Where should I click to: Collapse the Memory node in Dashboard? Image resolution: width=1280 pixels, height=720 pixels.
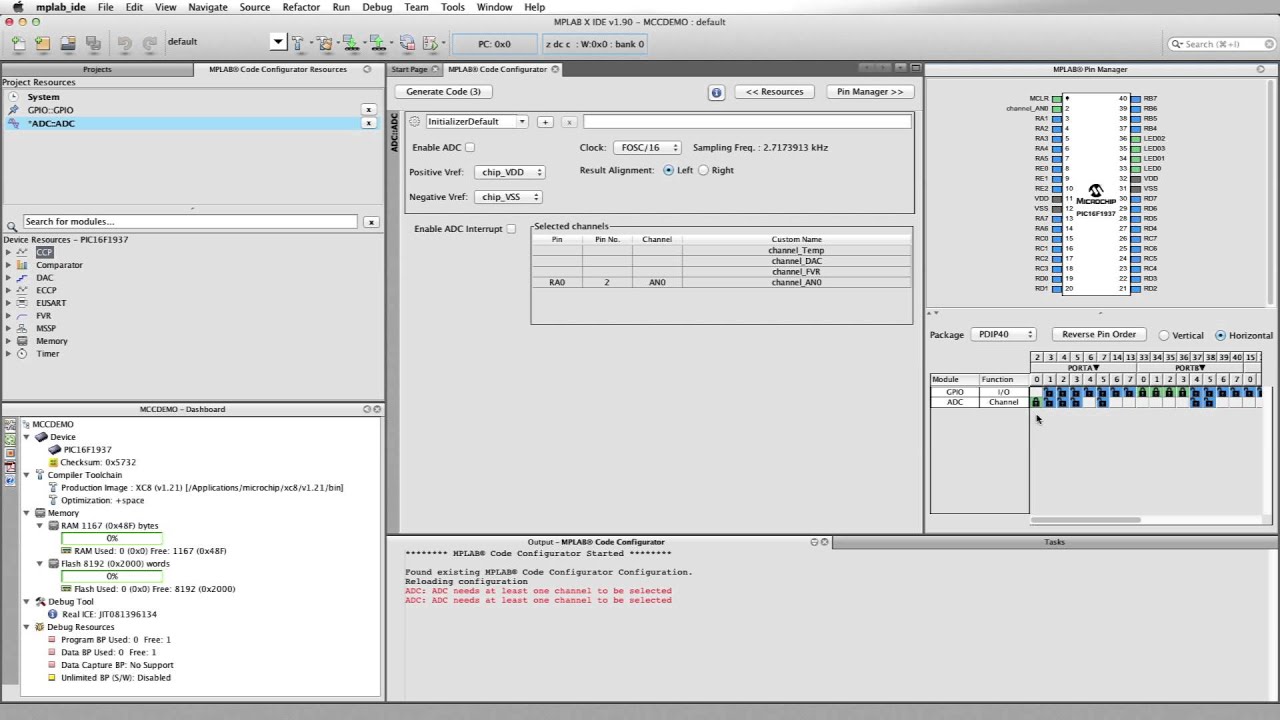(28, 513)
